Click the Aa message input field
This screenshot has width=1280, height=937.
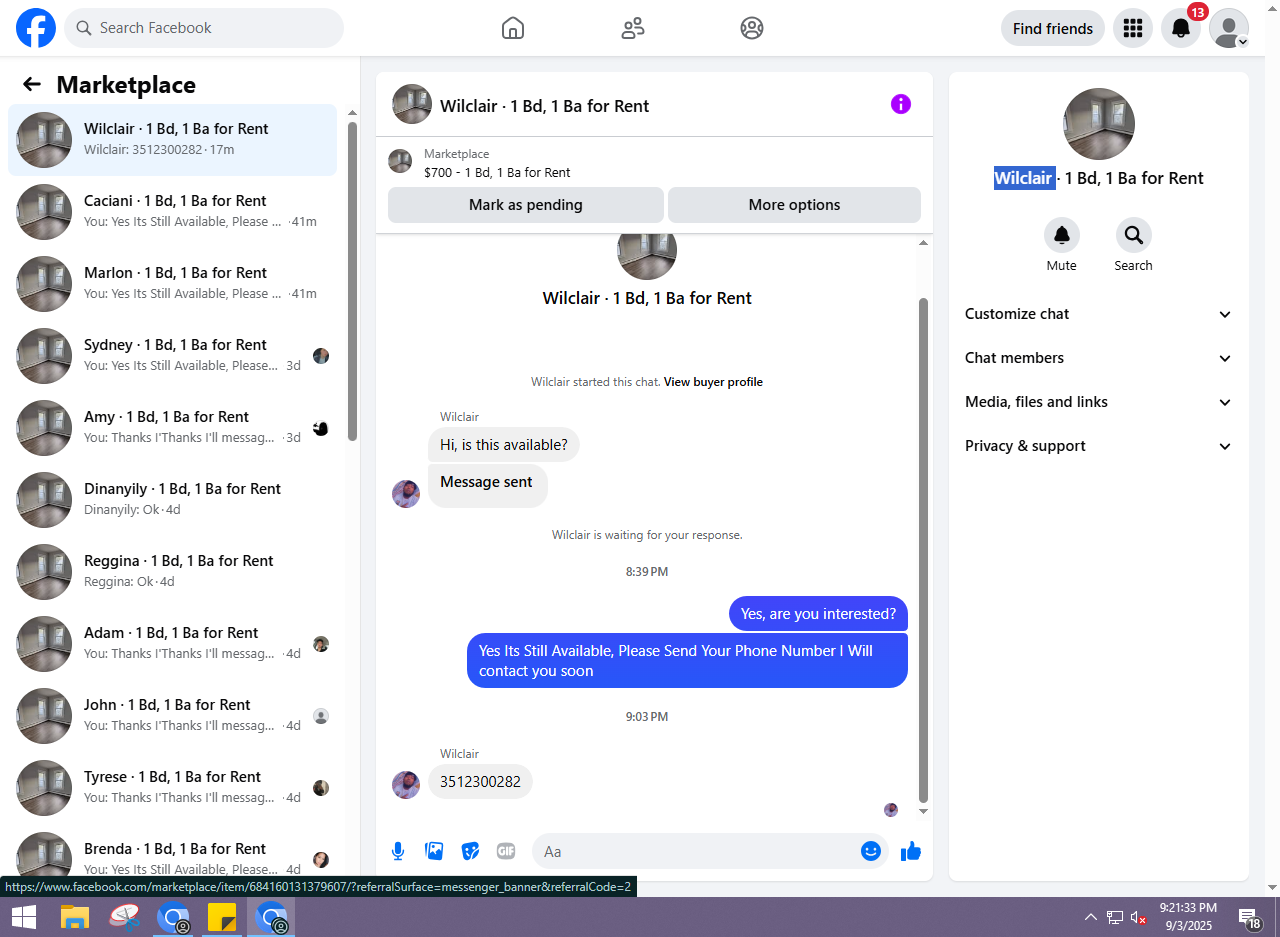[x=696, y=851]
